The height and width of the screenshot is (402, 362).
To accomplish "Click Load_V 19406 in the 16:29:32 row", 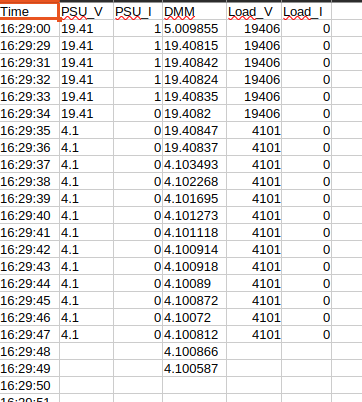I will click(x=254, y=80).
